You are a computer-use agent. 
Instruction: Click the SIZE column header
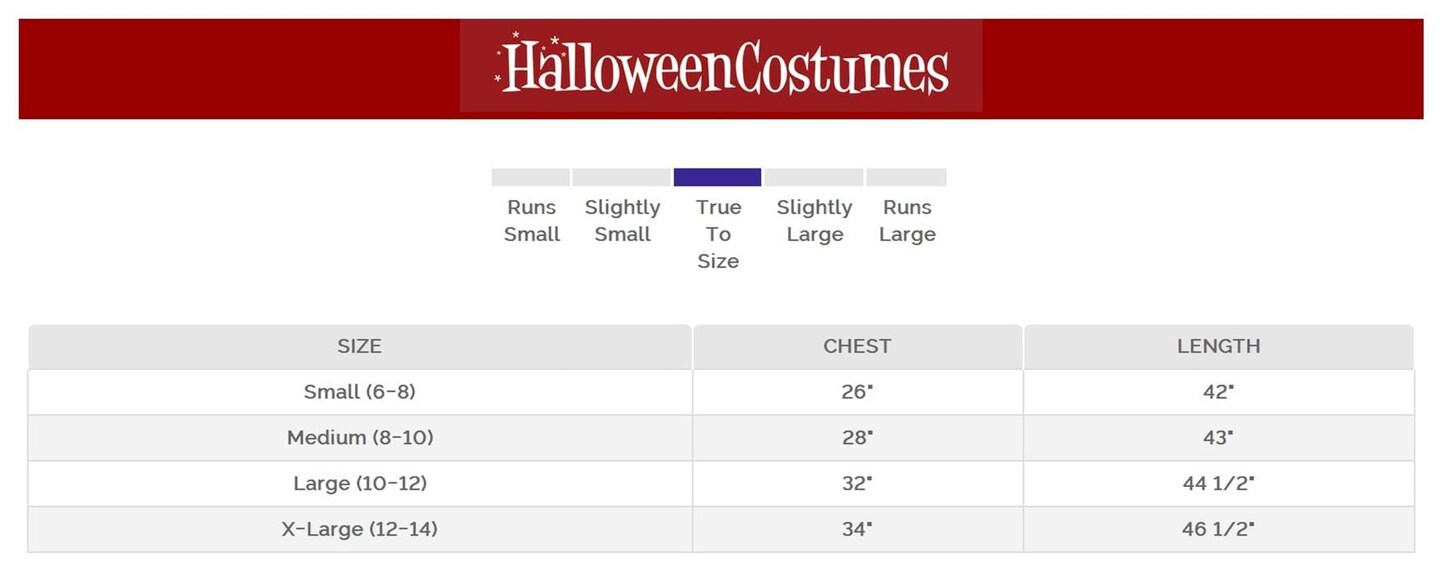[359, 346]
